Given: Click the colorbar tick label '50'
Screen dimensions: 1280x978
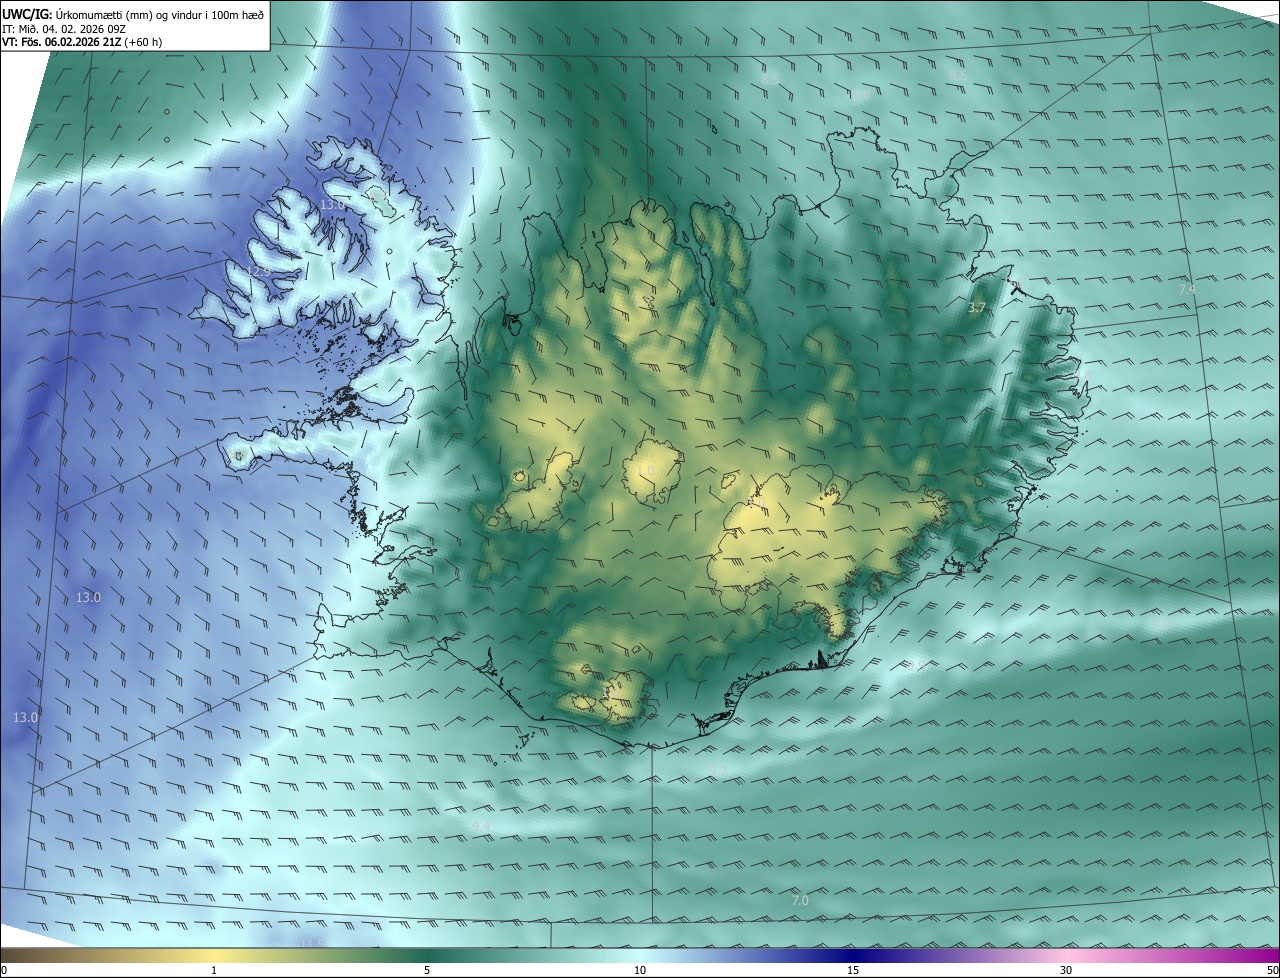Looking at the screenshot, I should click(x=1272, y=970).
